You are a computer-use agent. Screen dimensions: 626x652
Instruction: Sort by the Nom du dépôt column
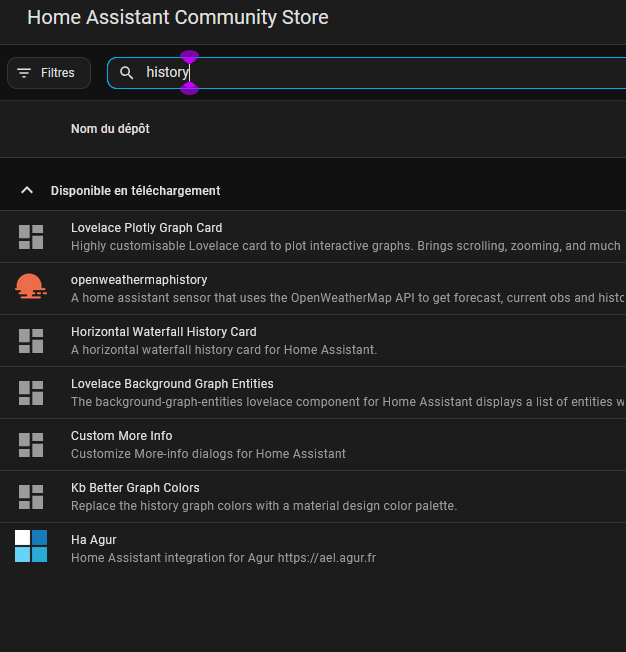coord(110,129)
